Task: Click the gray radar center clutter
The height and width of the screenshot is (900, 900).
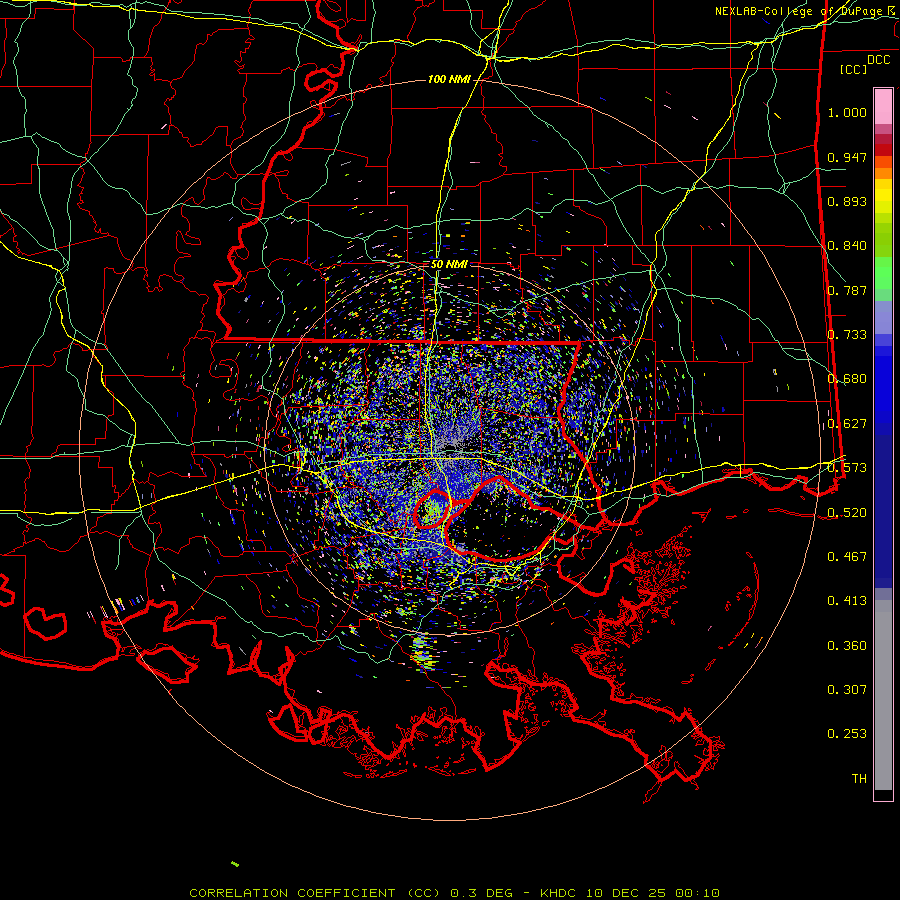Action: 453,445
